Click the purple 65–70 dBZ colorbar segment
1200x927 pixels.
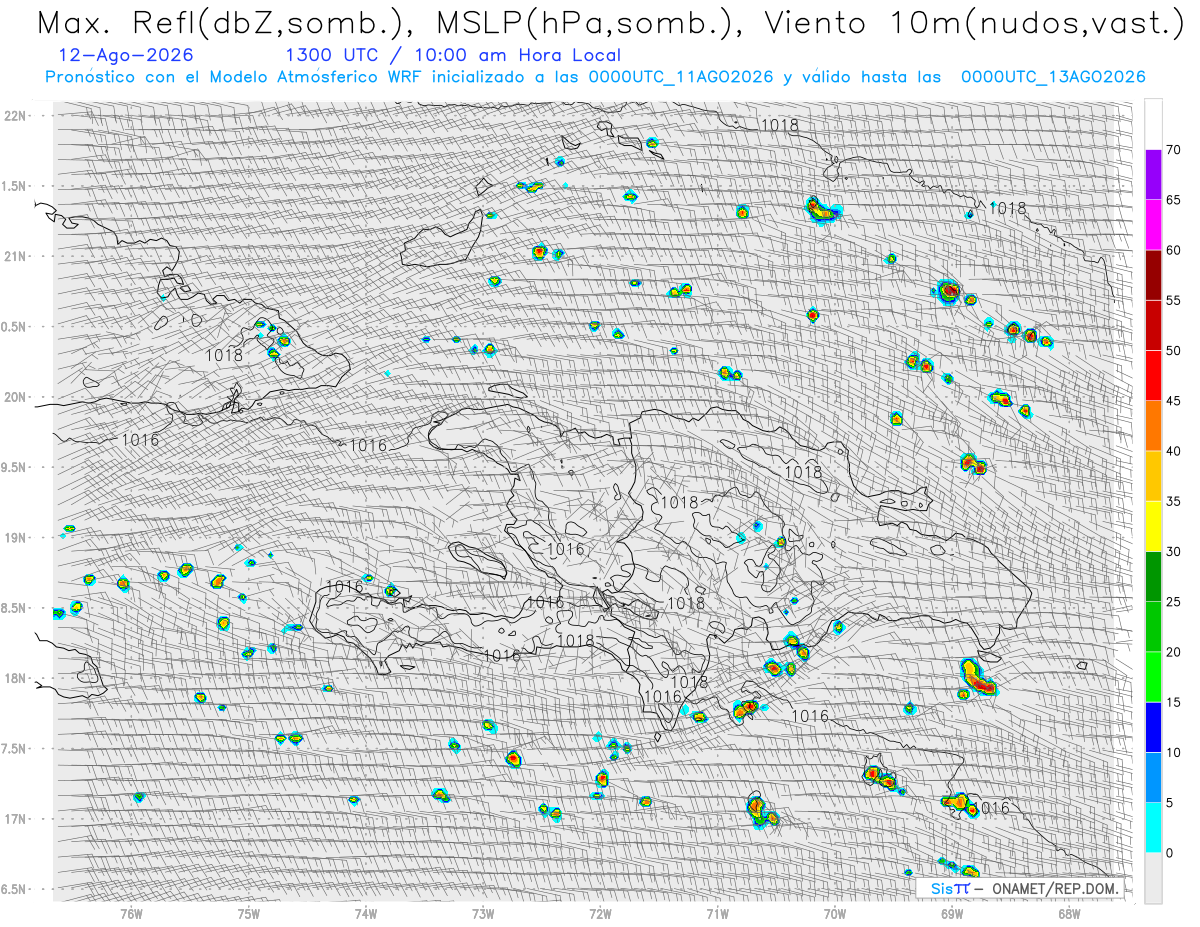[x=1153, y=175]
